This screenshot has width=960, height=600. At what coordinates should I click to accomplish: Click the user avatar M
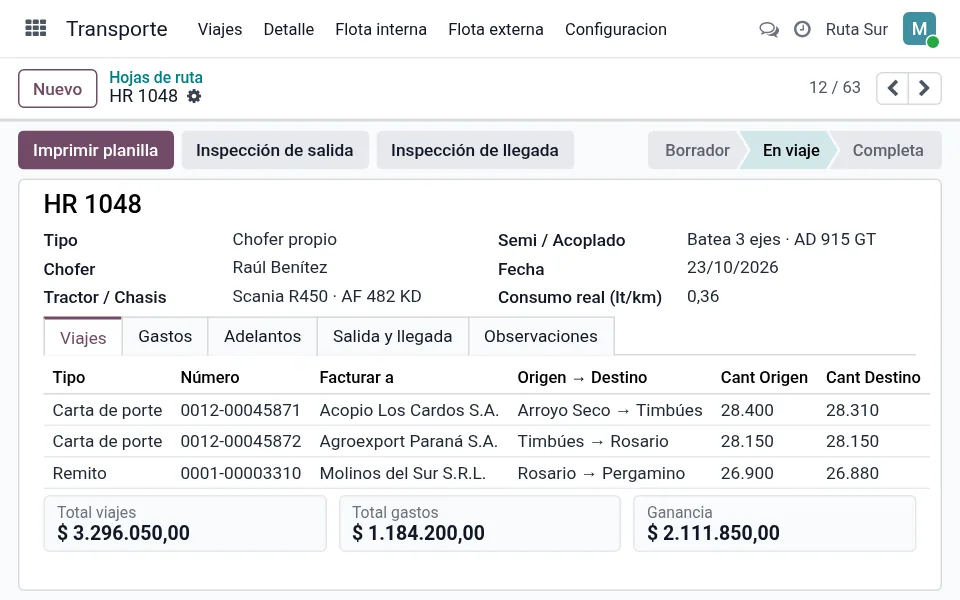920,29
